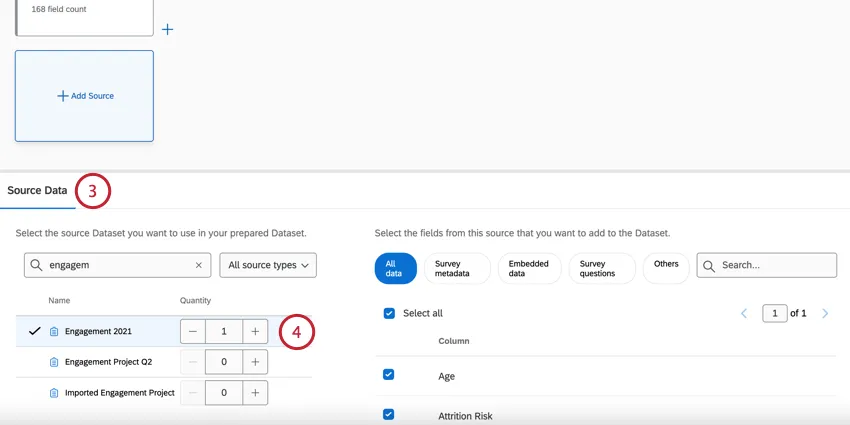Select the All data filter pill
Viewport: 850px width, 425px height.
tap(395, 268)
